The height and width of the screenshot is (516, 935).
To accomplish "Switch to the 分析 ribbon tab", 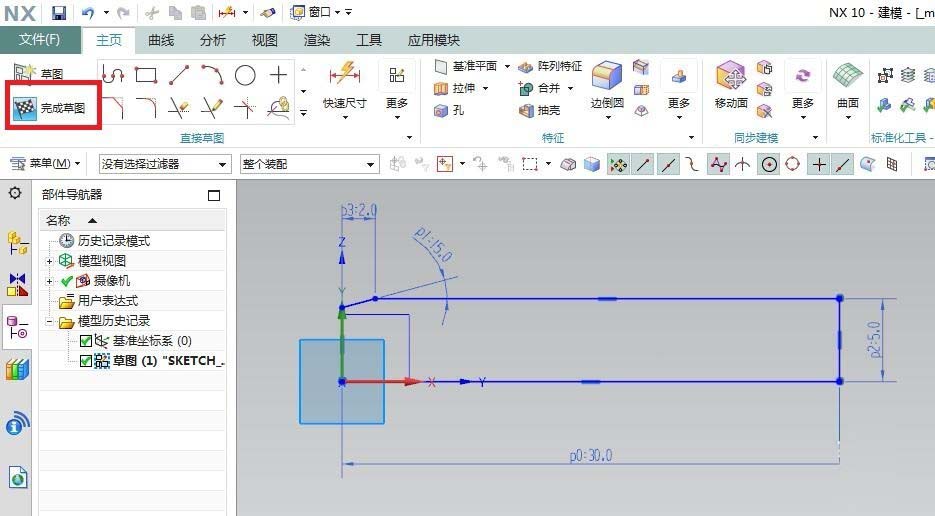I will (213, 40).
